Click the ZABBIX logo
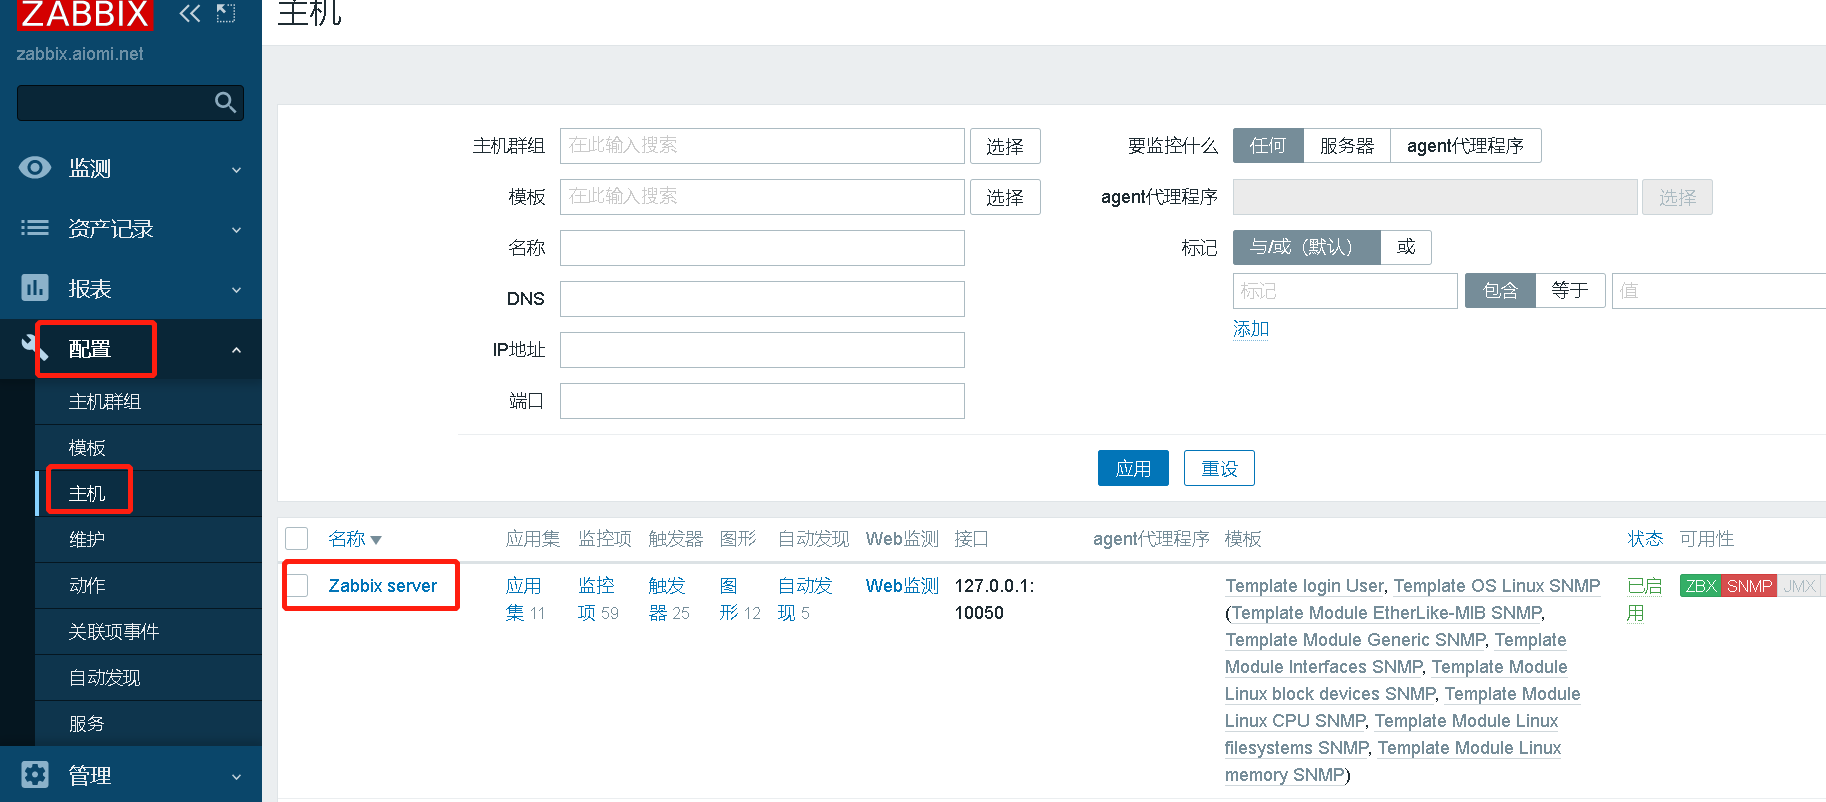The image size is (1826, 802). click(85, 14)
